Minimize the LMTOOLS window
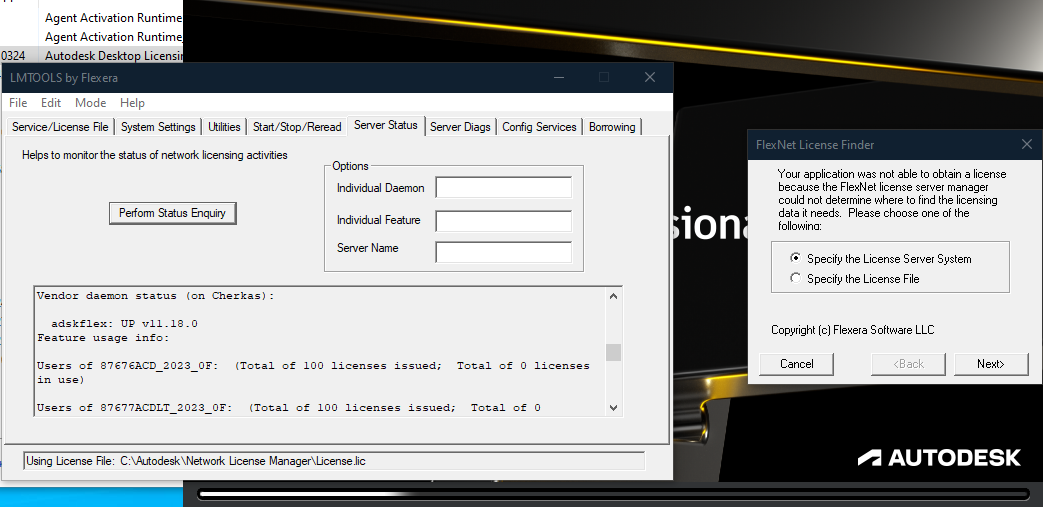 559,78
